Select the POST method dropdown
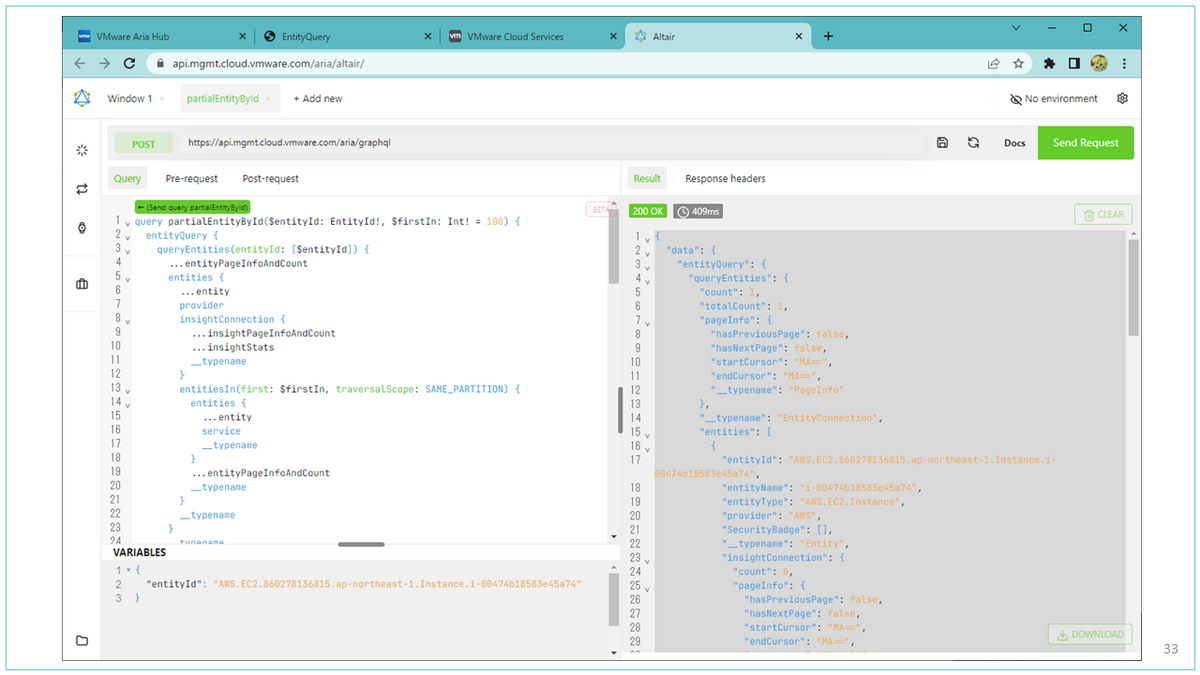Screen dimensions: 1200x675 click(x=144, y=144)
